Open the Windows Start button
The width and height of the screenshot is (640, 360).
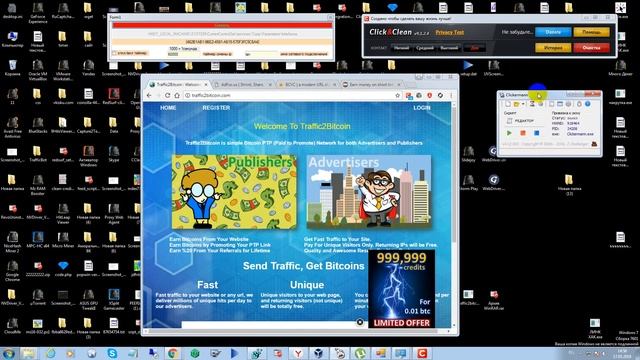point(8,353)
